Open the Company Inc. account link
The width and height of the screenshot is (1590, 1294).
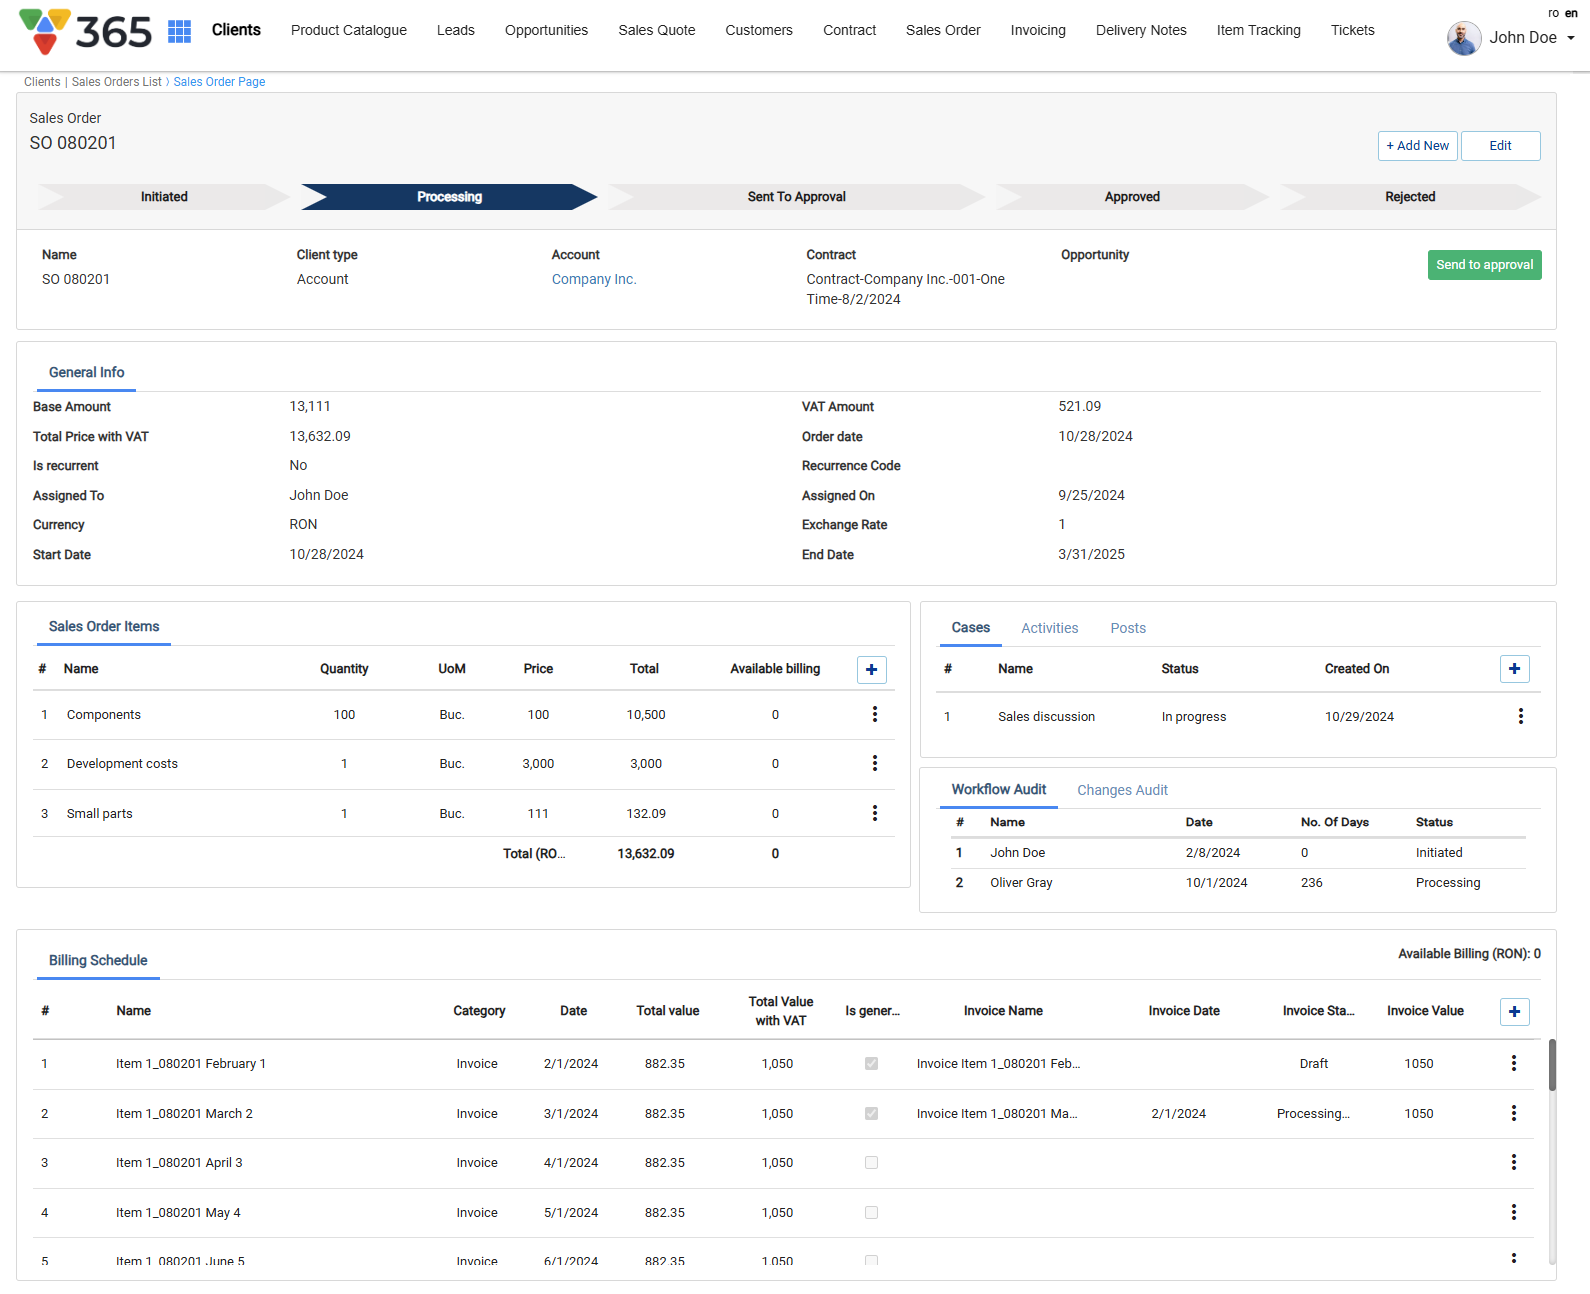click(x=594, y=280)
